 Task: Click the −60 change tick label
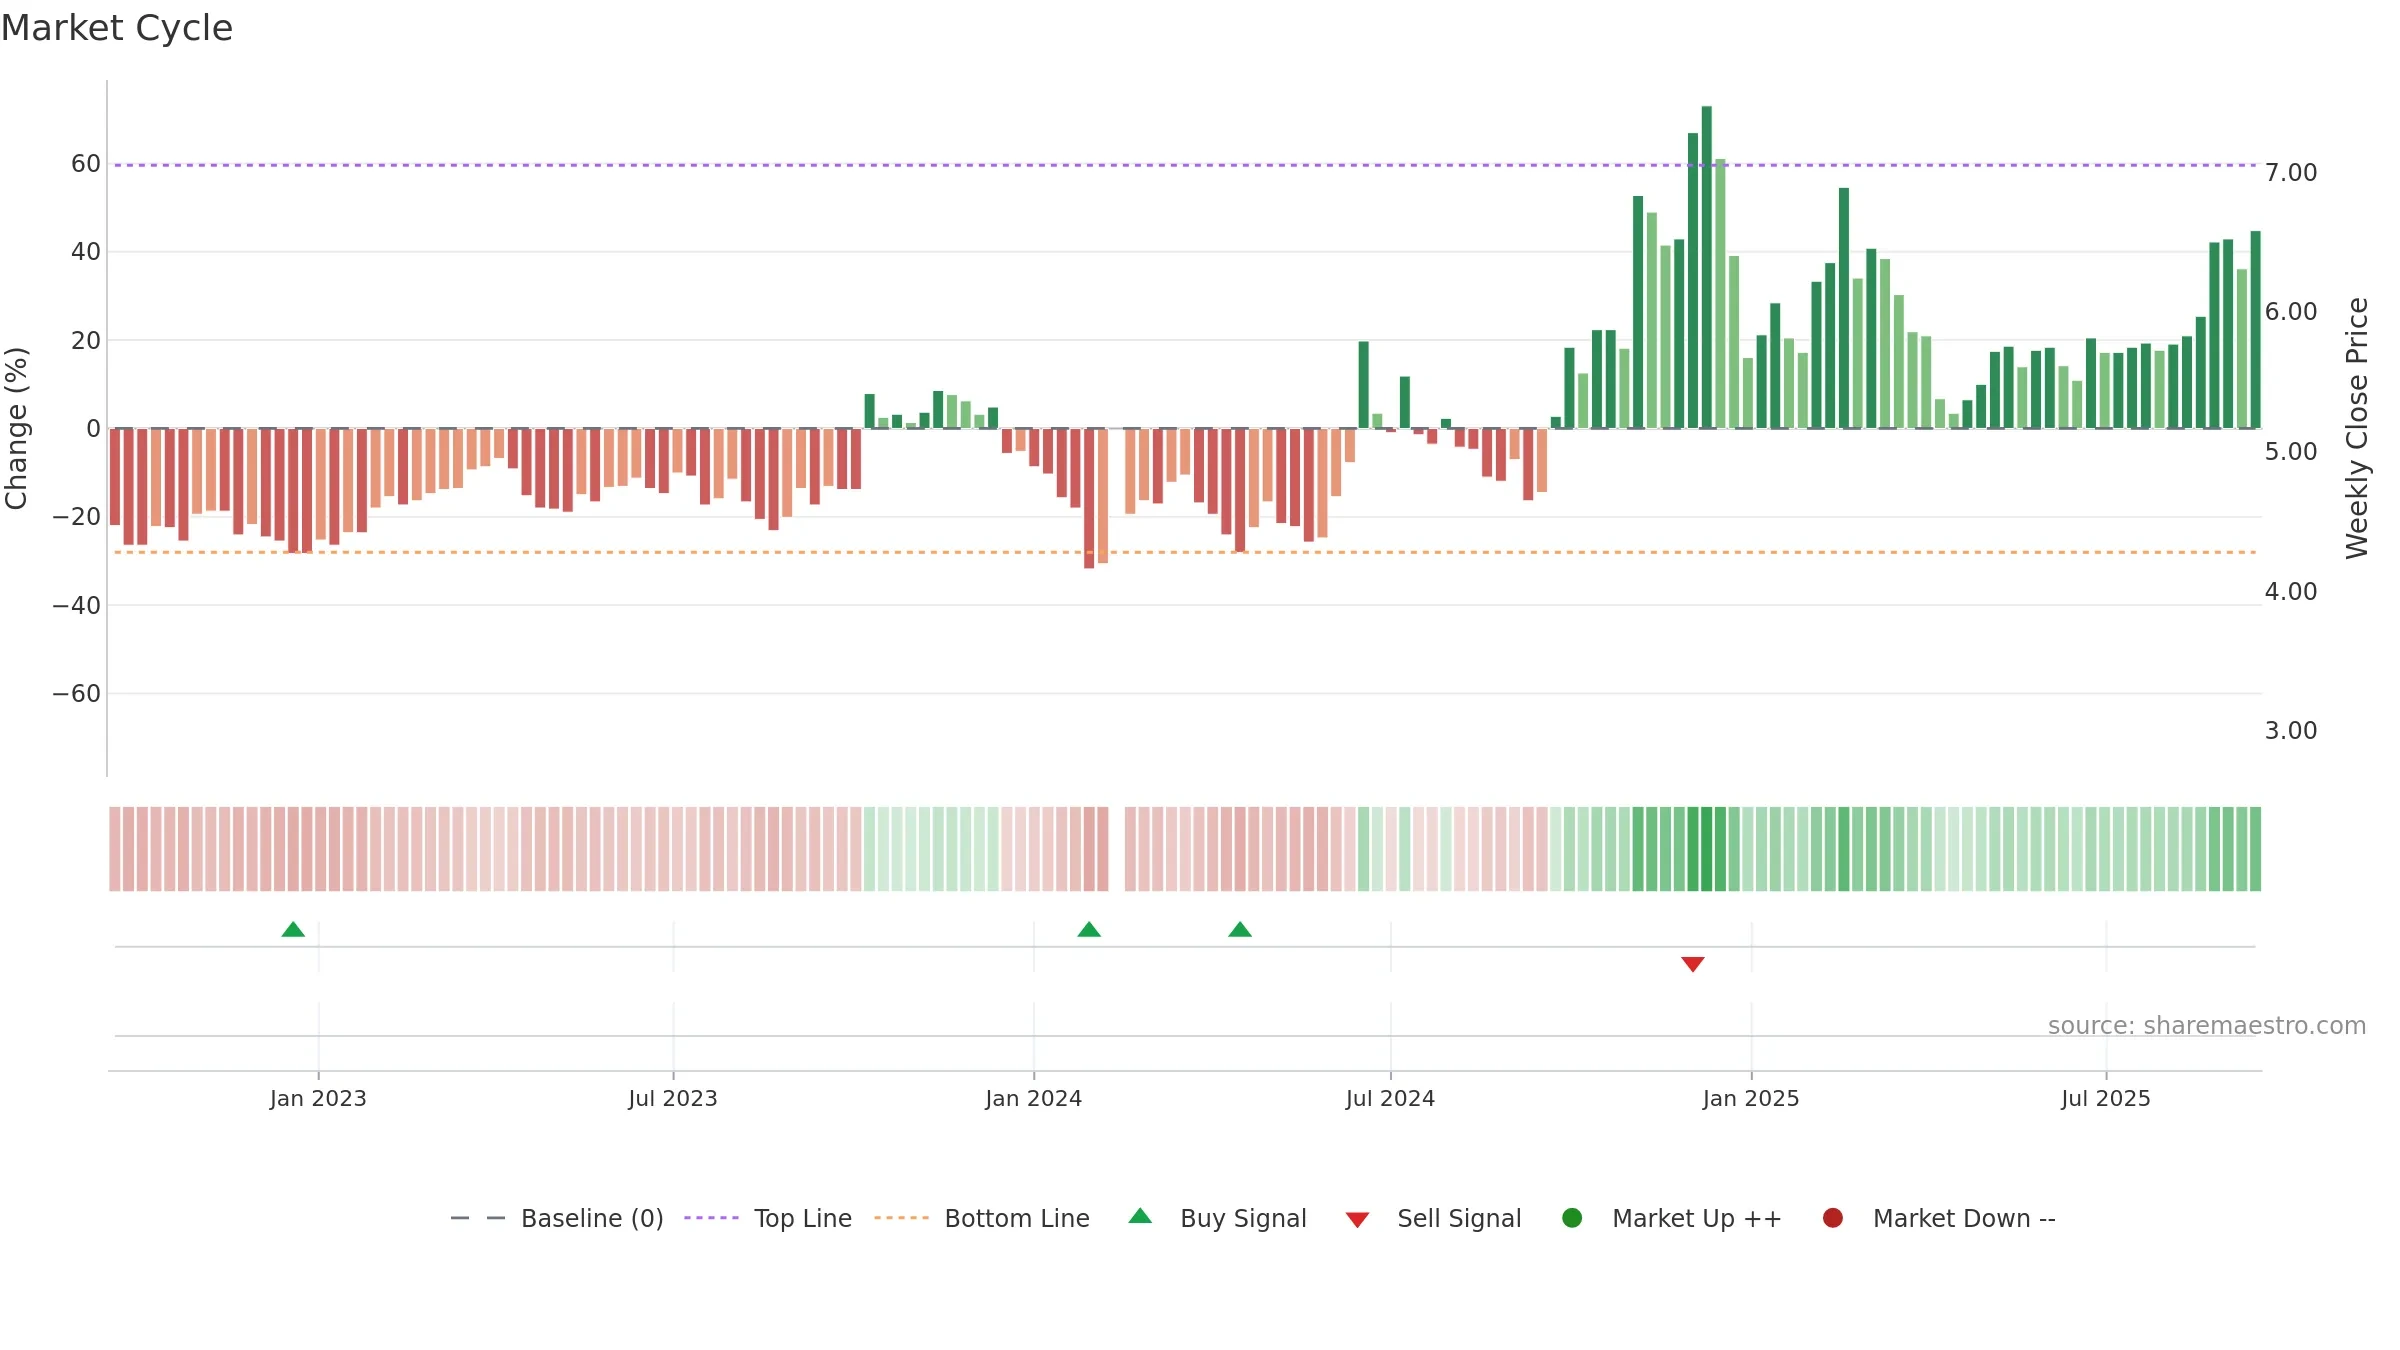pos(77,694)
